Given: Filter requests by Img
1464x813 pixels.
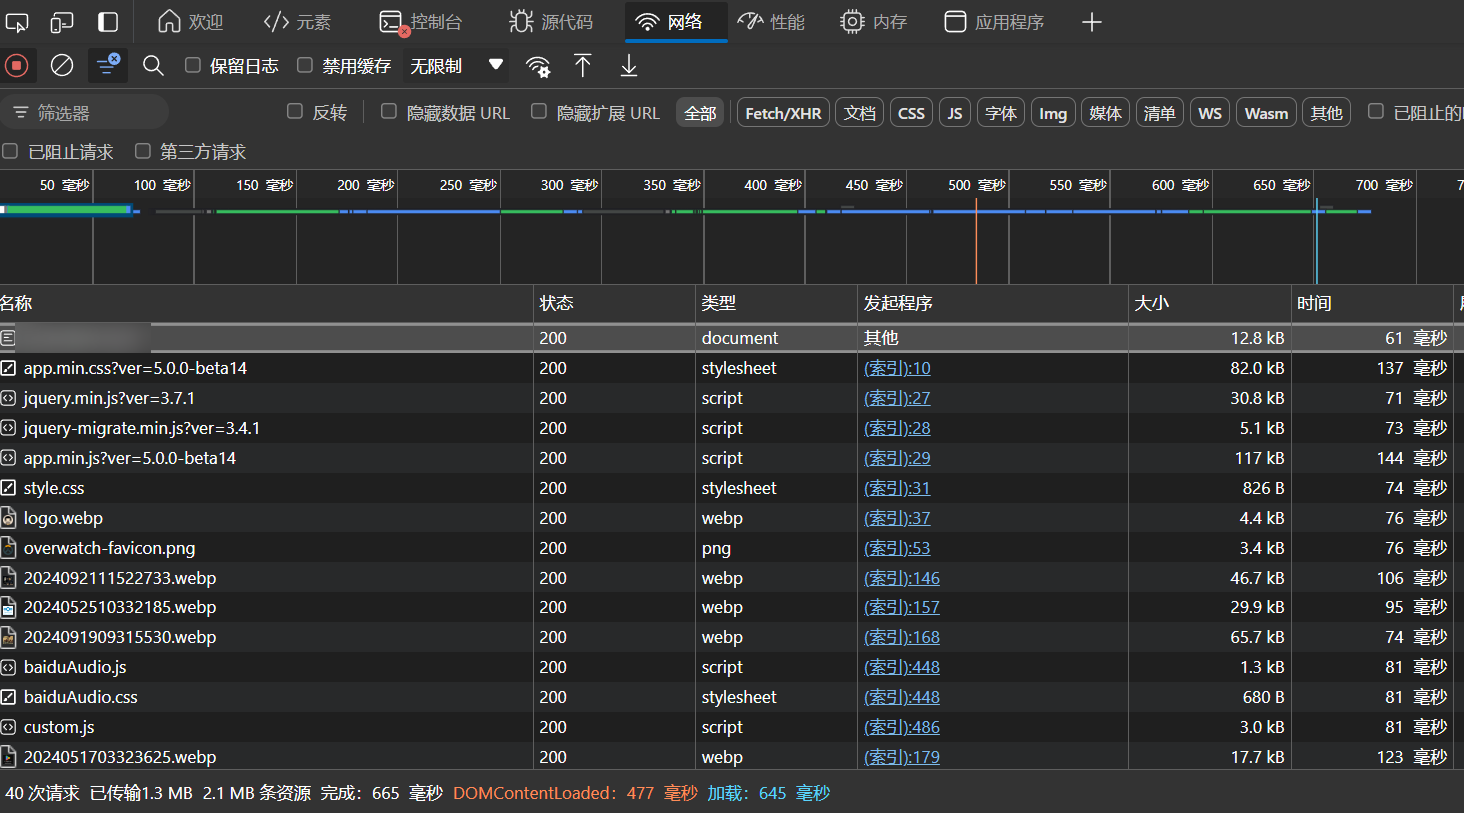Looking at the screenshot, I should click(1053, 113).
